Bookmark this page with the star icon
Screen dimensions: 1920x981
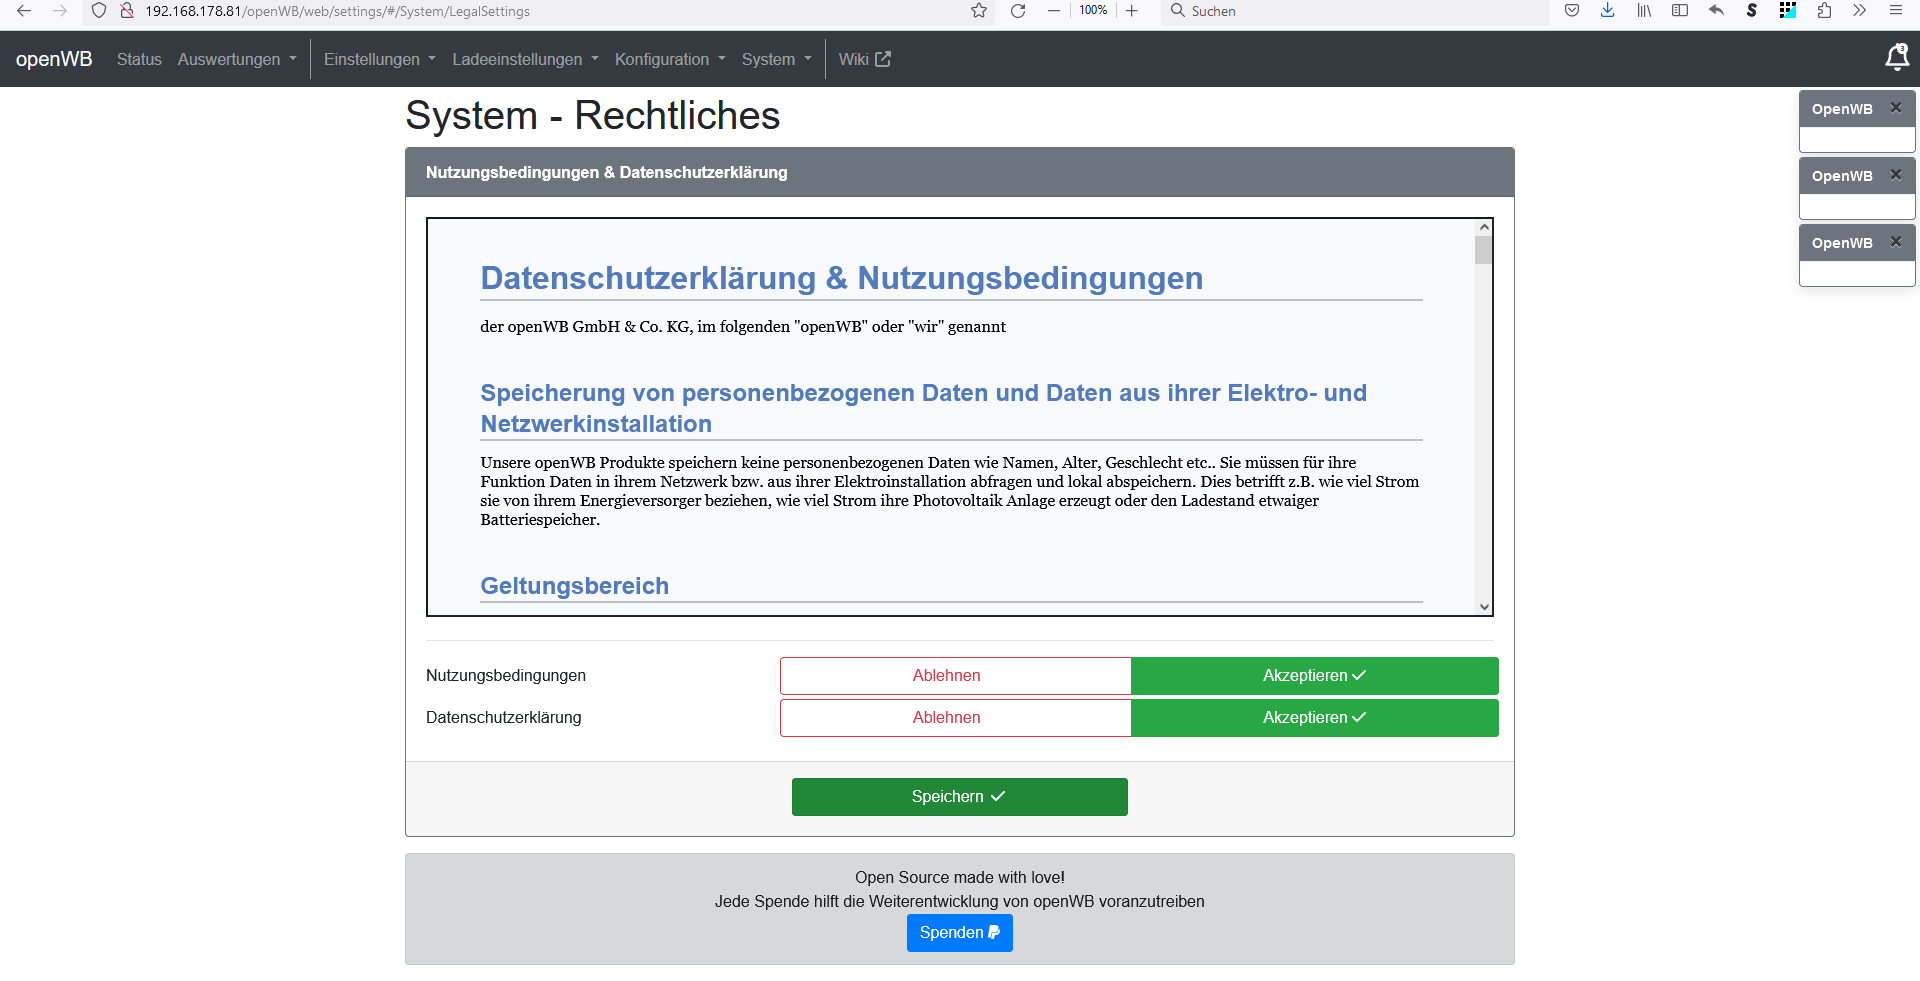point(979,11)
